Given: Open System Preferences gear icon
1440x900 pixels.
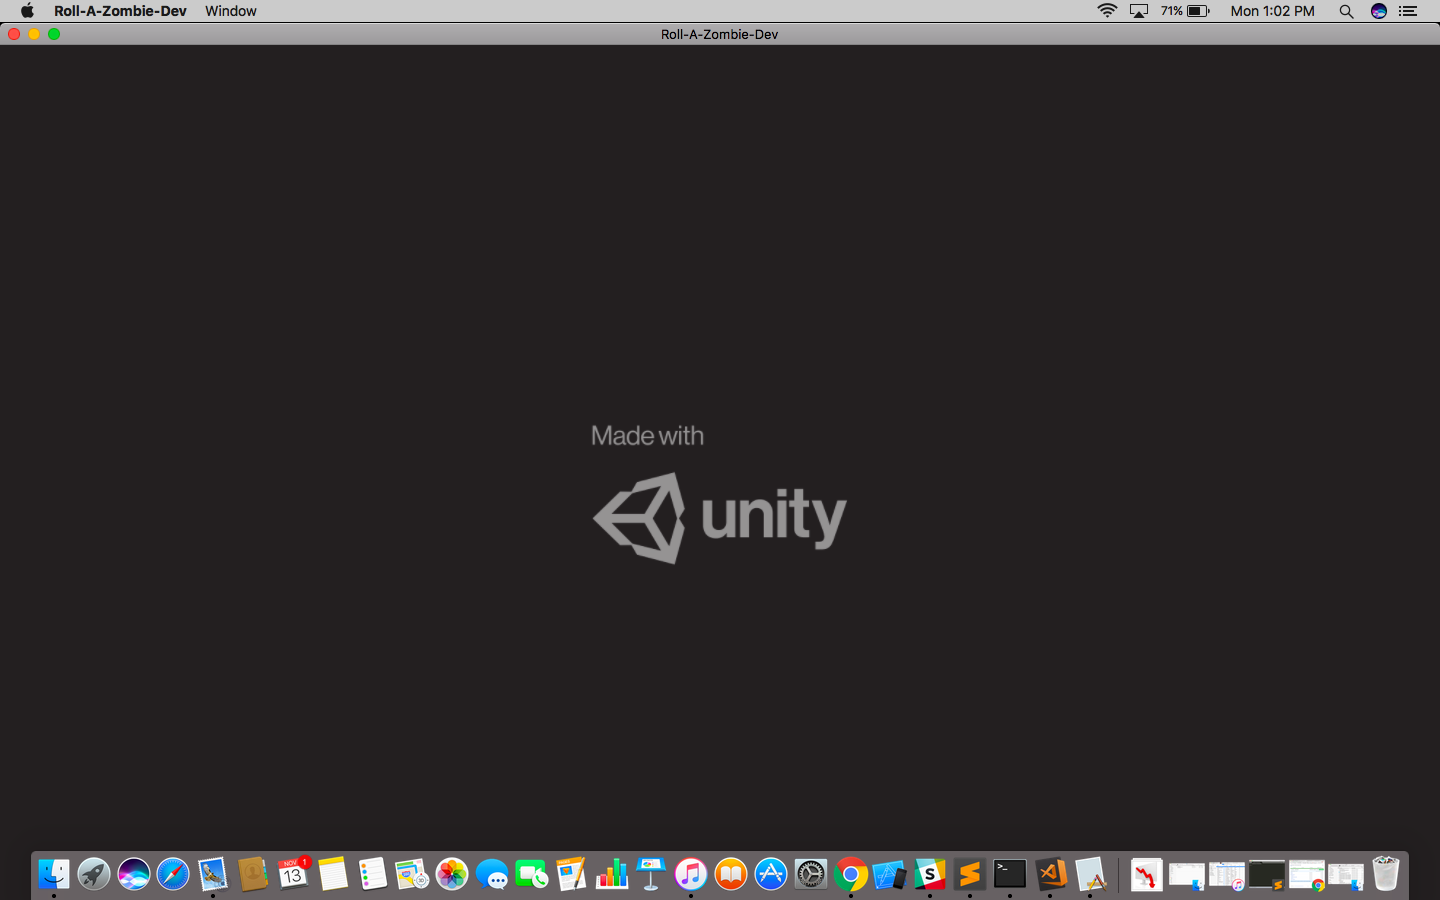Looking at the screenshot, I should click(x=811, y=874).
